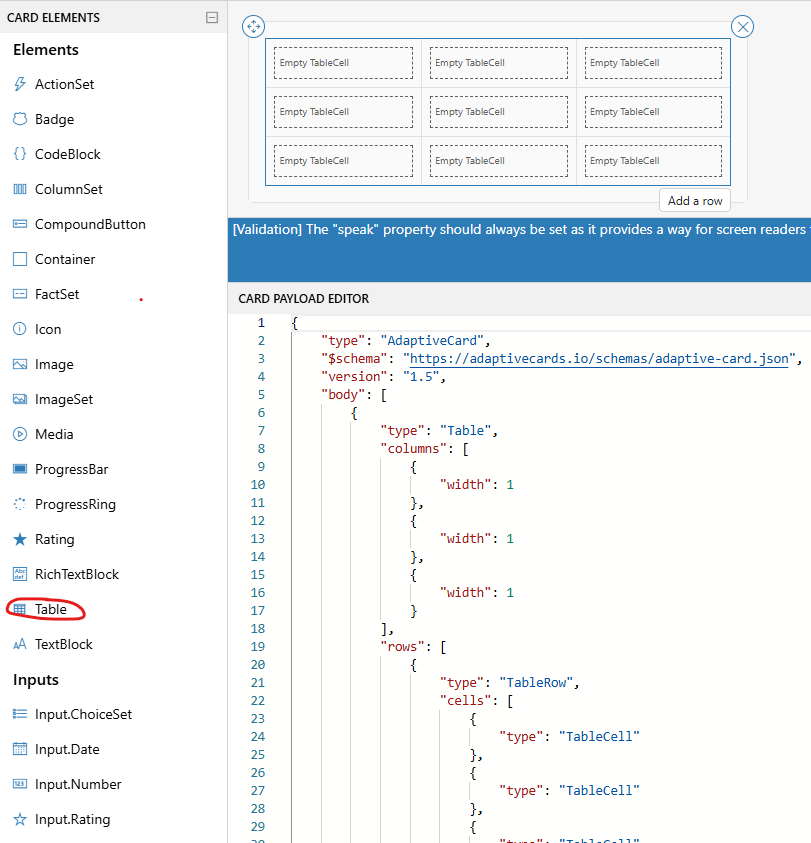Select the Media play icon
This screenshot has width=811, height=843.
tap(20, 434)
